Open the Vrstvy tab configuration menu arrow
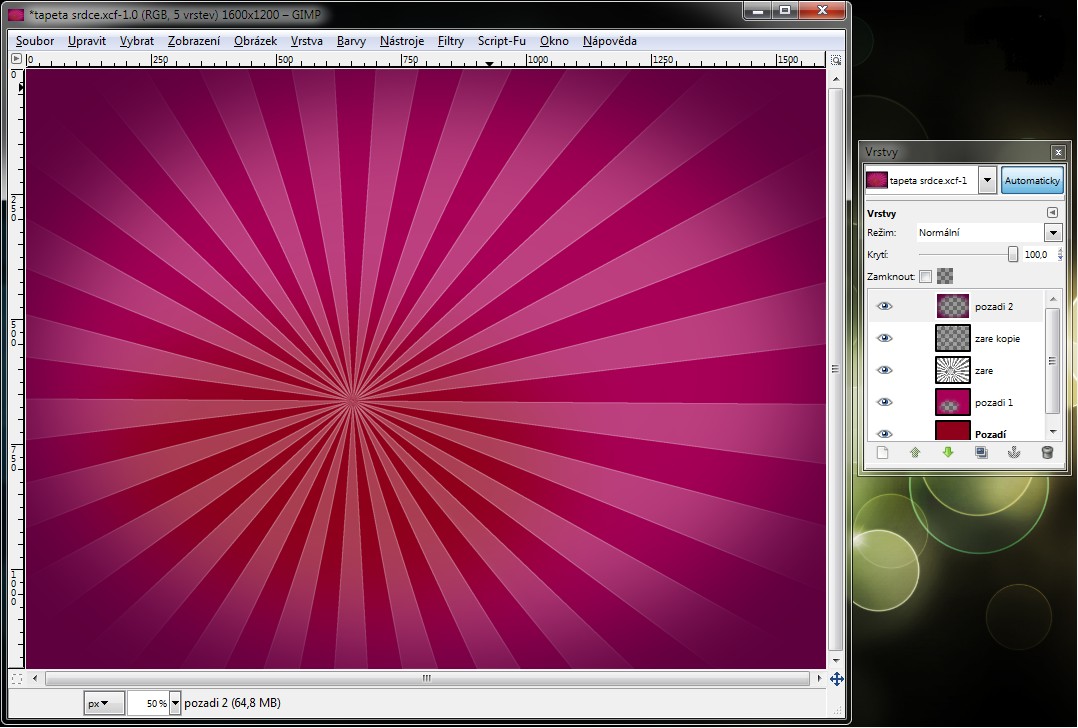Image resolution: width=1078 pixels, height=728 pixels. [x=1052, y=213]
